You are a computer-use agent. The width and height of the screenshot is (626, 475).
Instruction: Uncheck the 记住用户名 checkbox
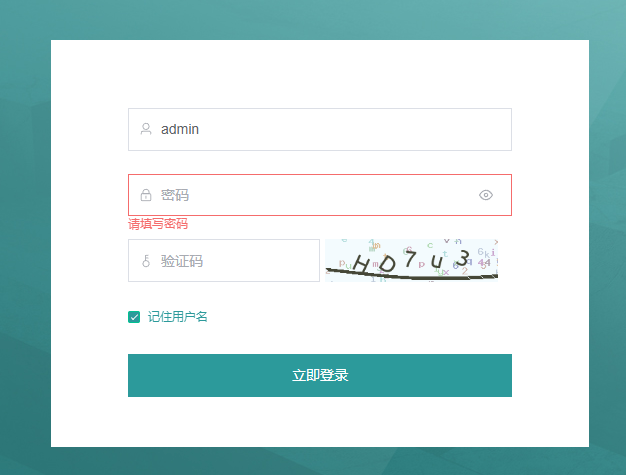coord(134,317)
